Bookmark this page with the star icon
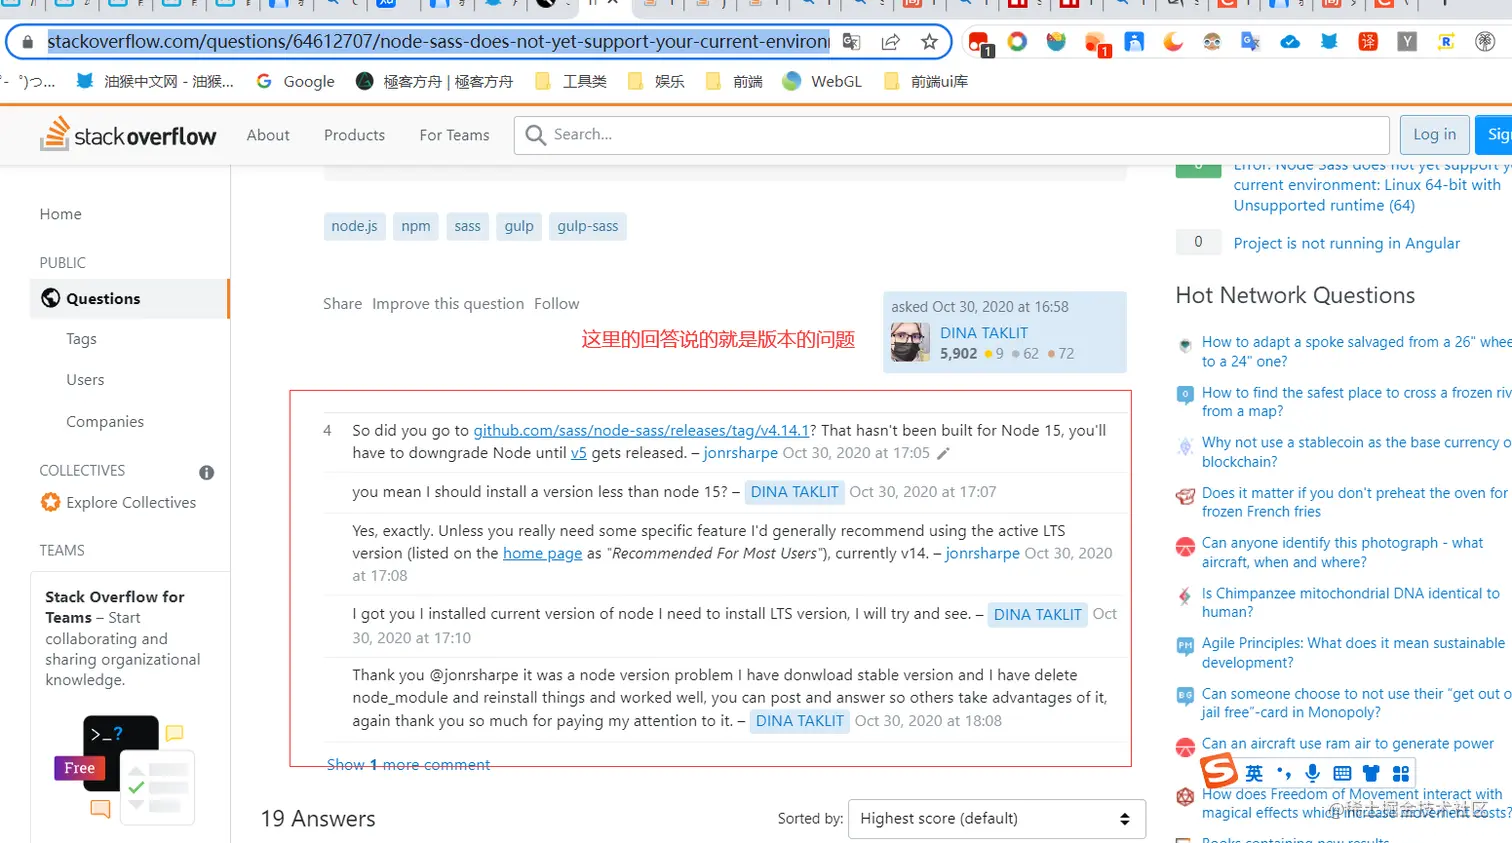 click(929, 42)
